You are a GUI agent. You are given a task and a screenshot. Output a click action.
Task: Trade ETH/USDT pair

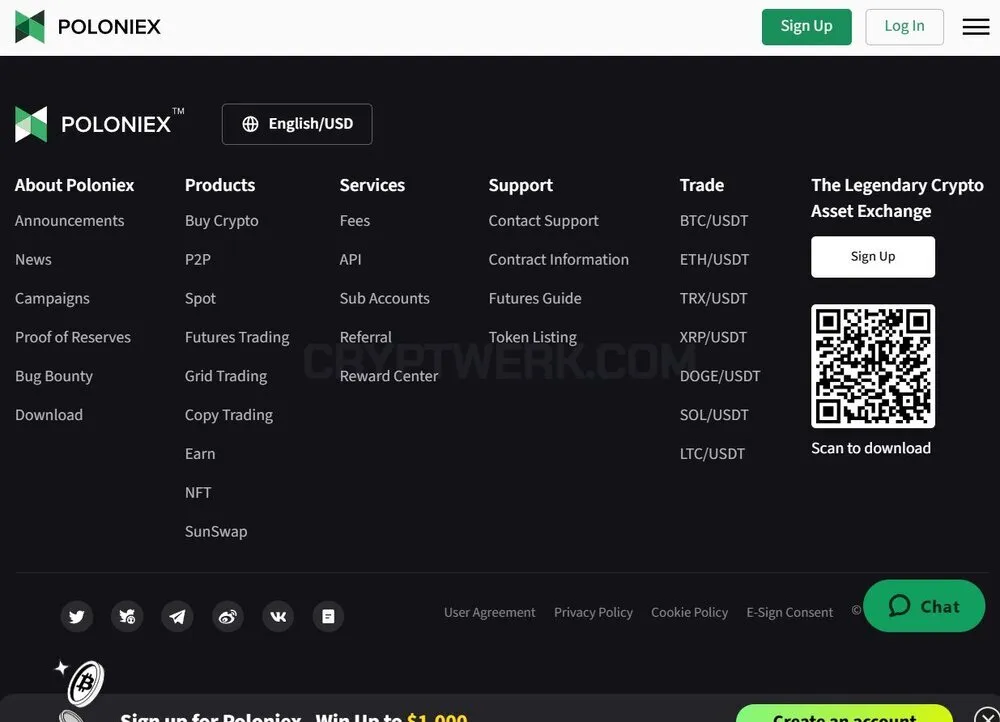click(714, 260)
